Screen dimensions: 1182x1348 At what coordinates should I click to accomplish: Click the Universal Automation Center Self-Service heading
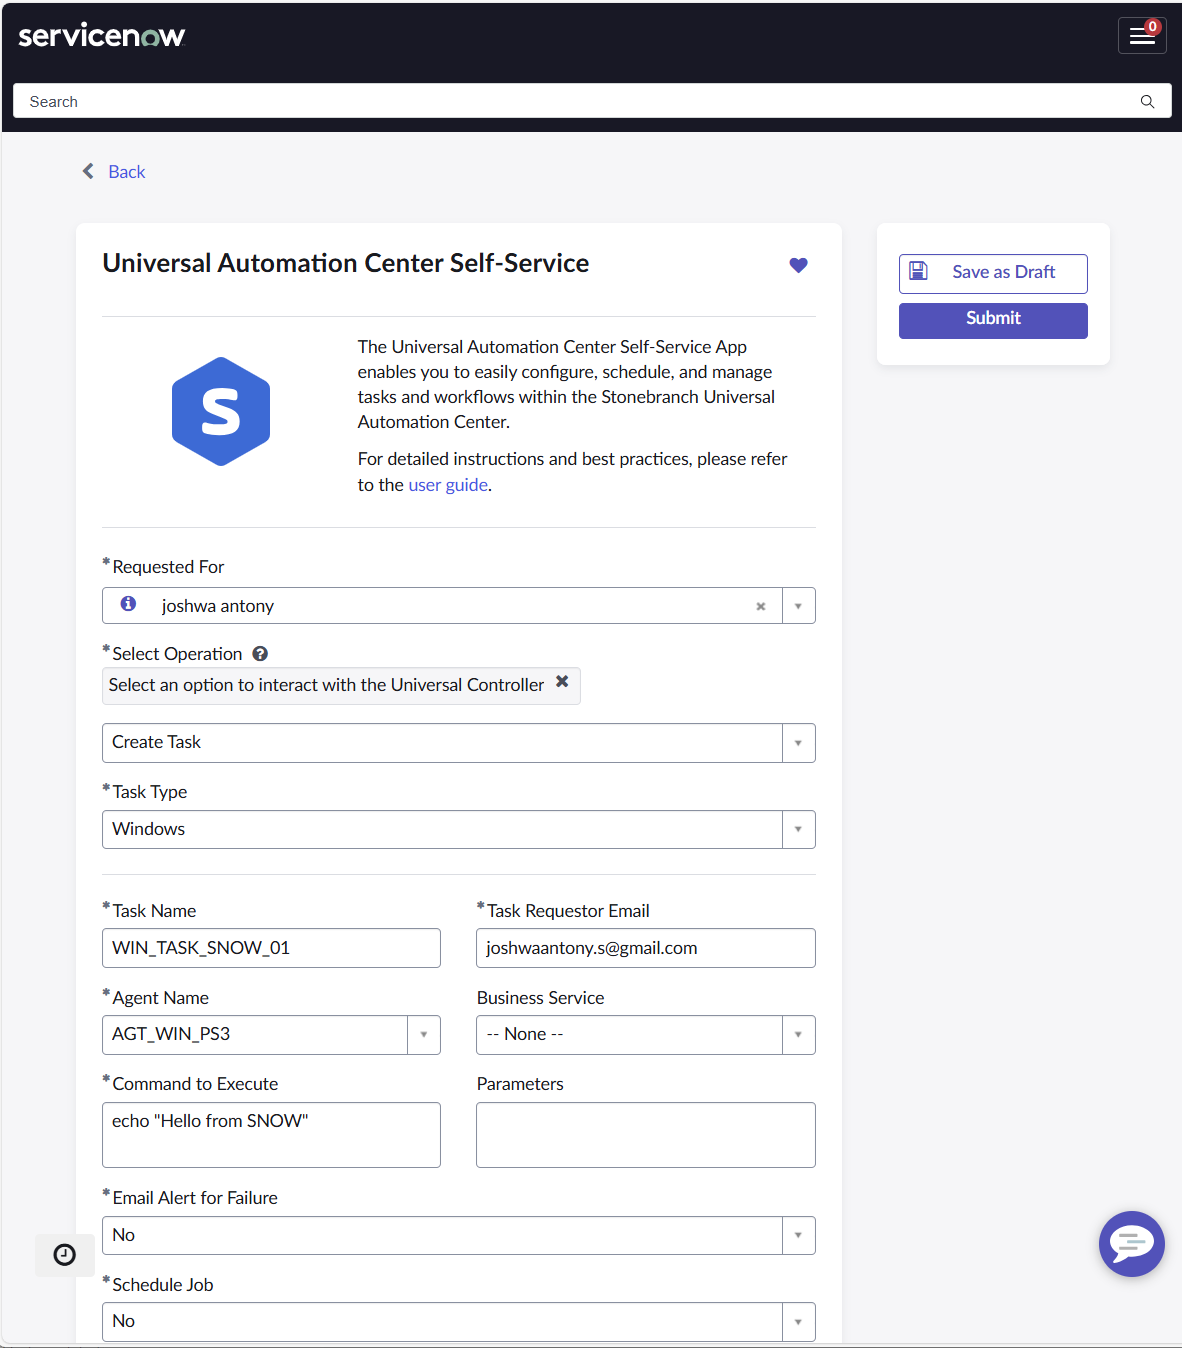point(346,263)
